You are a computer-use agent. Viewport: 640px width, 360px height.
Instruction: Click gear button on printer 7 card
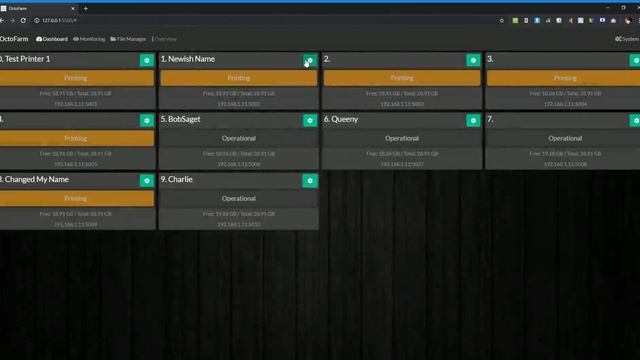coord(635,120)
